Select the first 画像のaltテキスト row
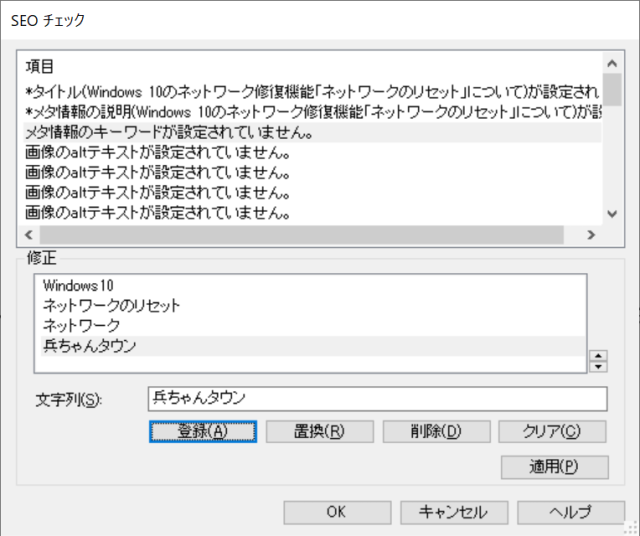This screenshot has height=536, width=640. click(312, 152)
